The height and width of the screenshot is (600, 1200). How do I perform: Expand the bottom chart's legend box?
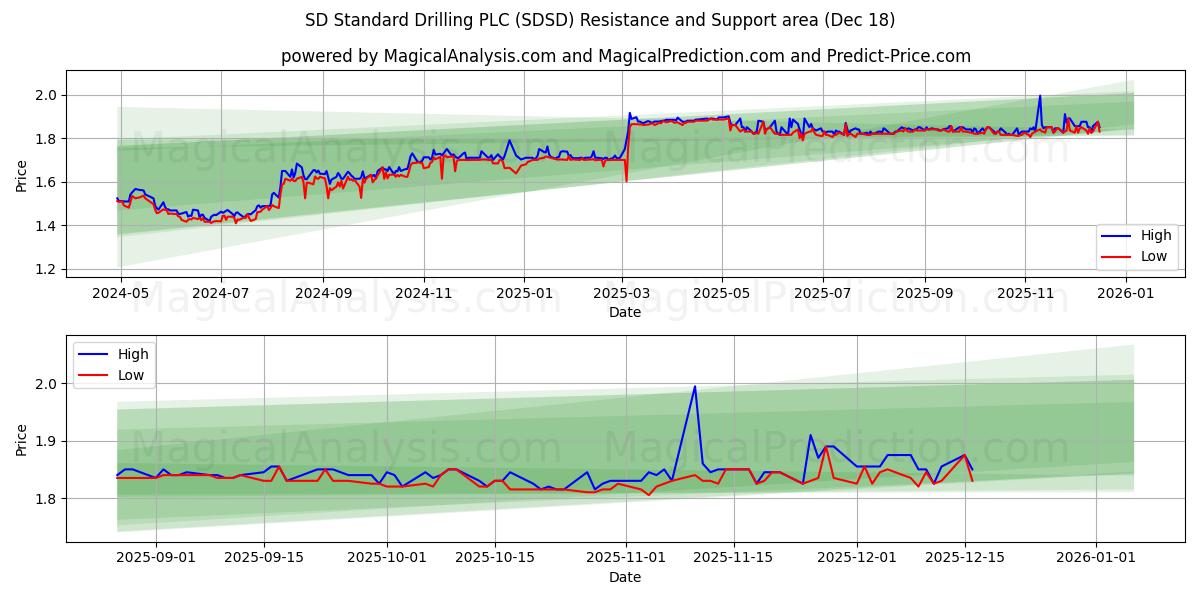click(x=115, y=365)
